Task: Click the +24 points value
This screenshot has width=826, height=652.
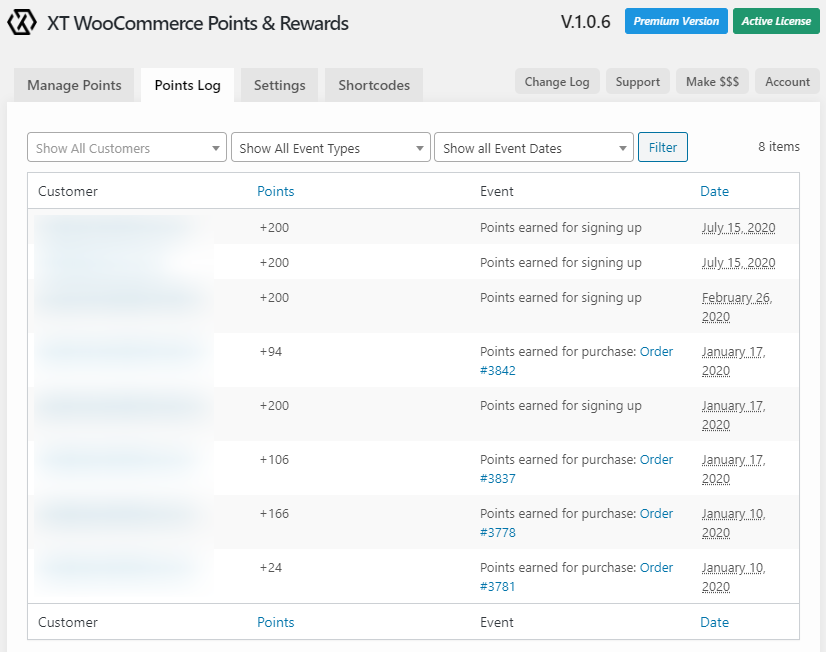Action: [x=271, y=567]
